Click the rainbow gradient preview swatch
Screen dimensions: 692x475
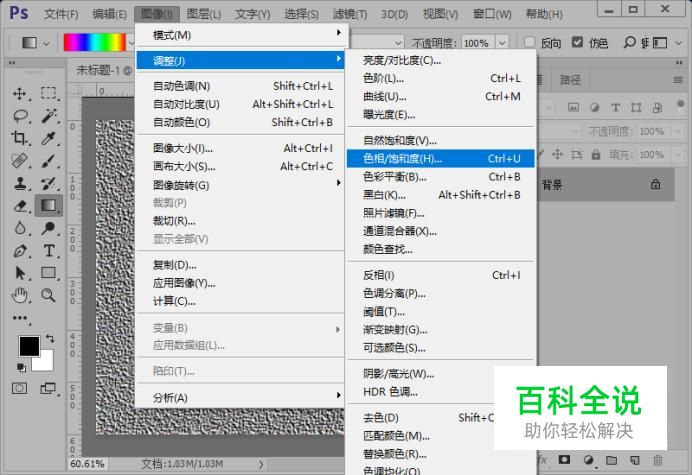coord(95,43)
